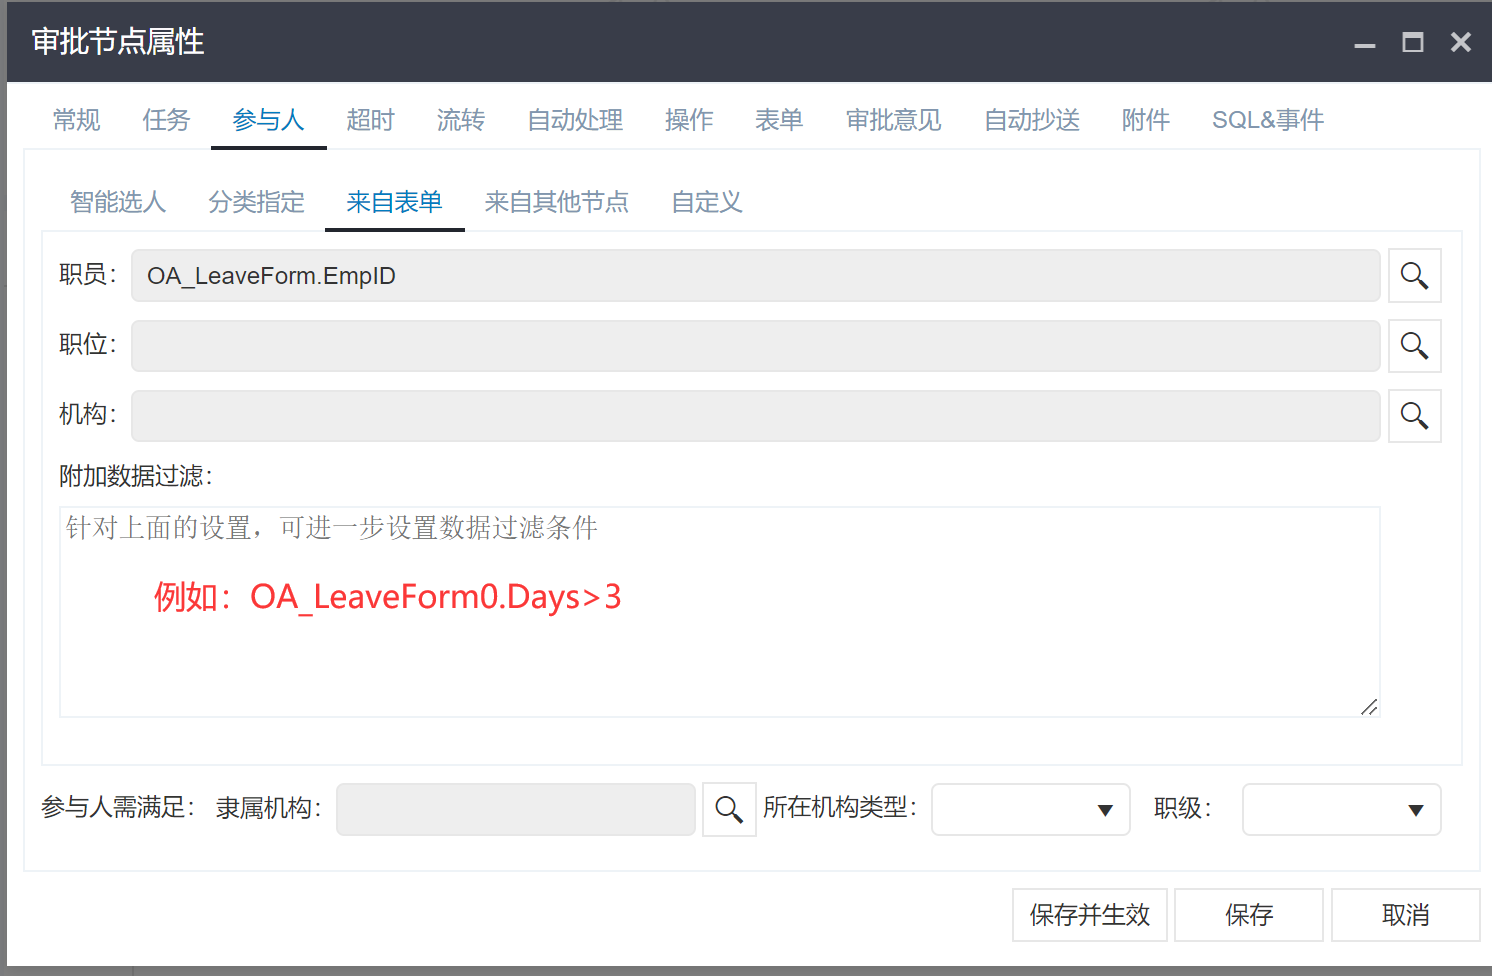Click the 隶属机构 search magnifier icon
1492x976 pixels.
coord(729,810)
